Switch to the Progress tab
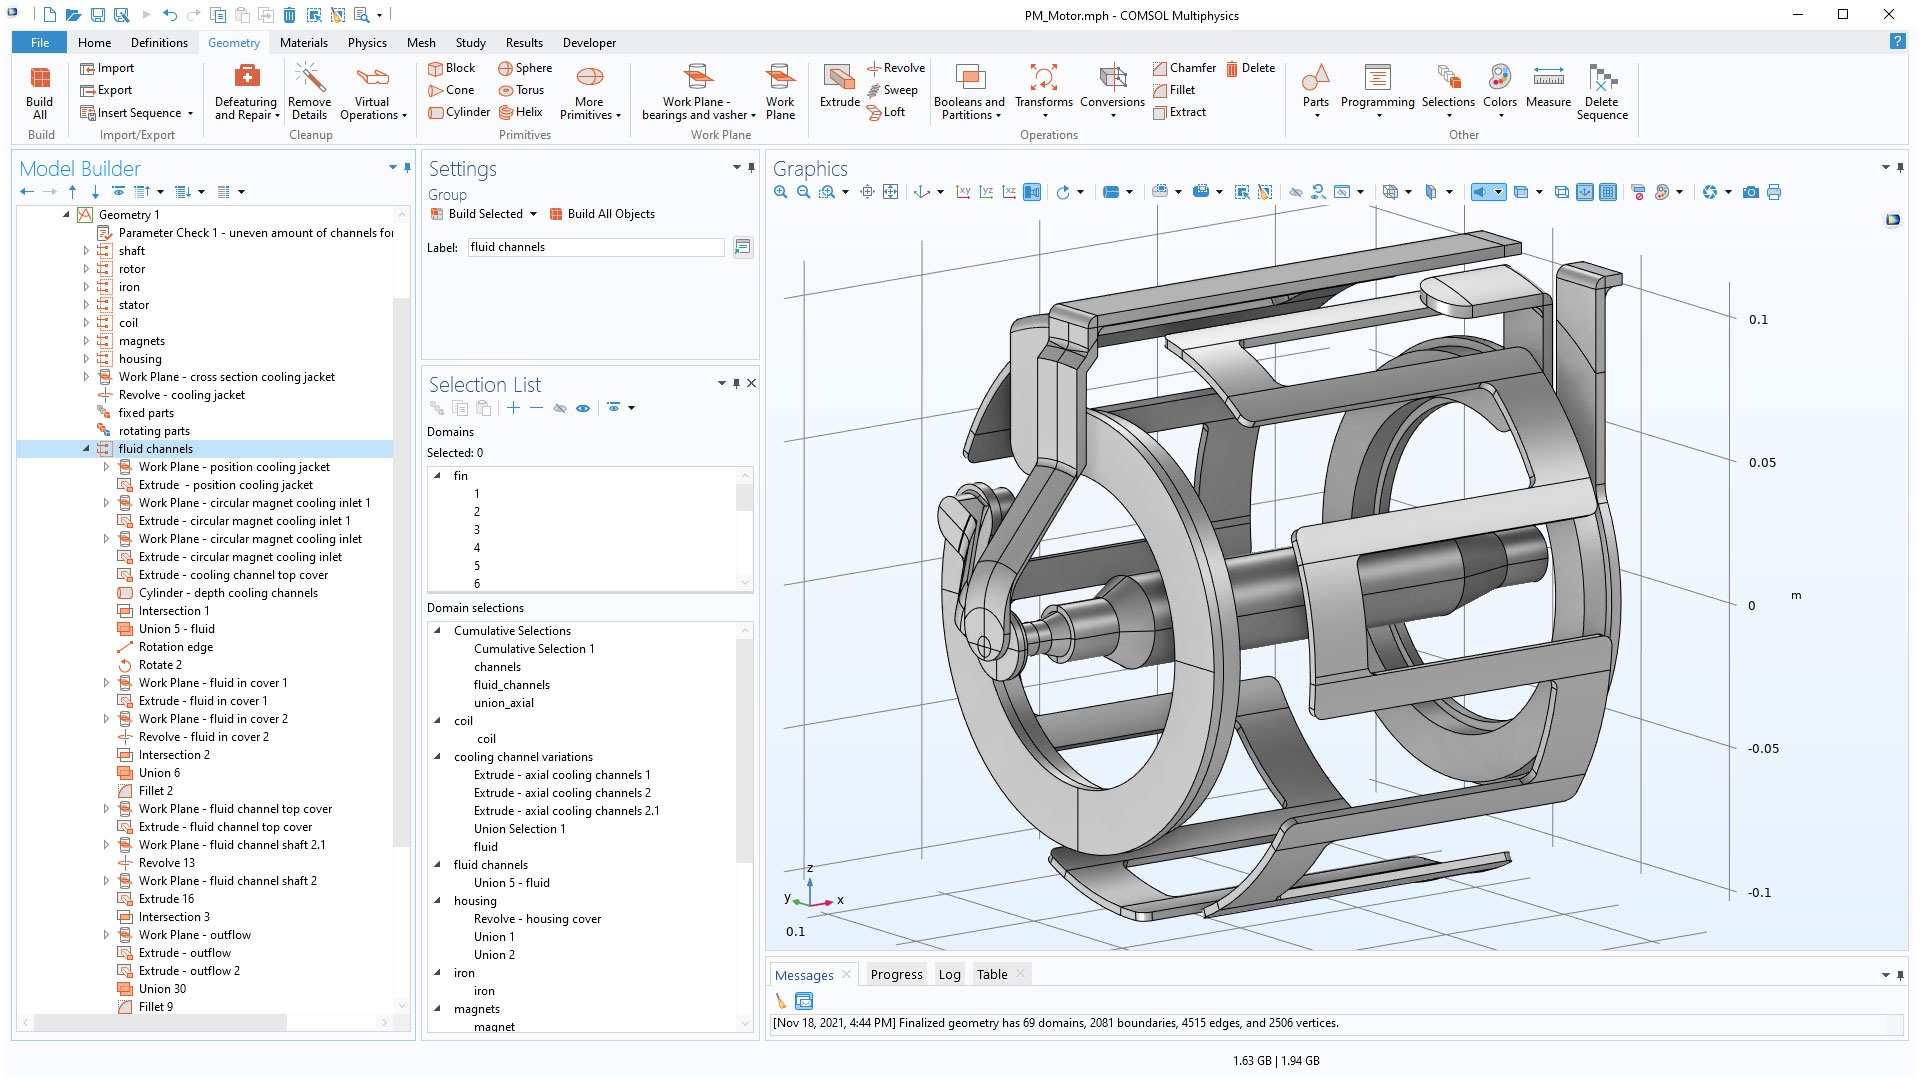The height and width of the screenshot is (1077, 1920). point(896,975)
